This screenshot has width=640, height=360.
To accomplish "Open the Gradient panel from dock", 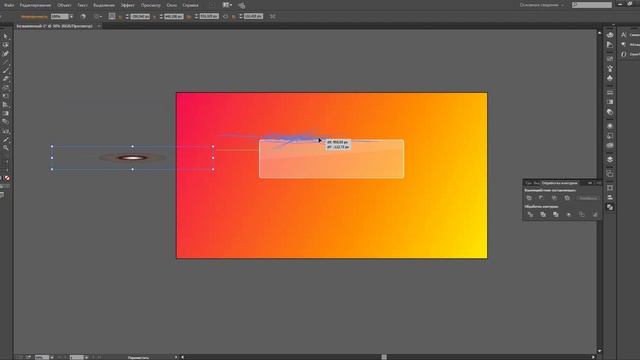I will click(610, 102).
